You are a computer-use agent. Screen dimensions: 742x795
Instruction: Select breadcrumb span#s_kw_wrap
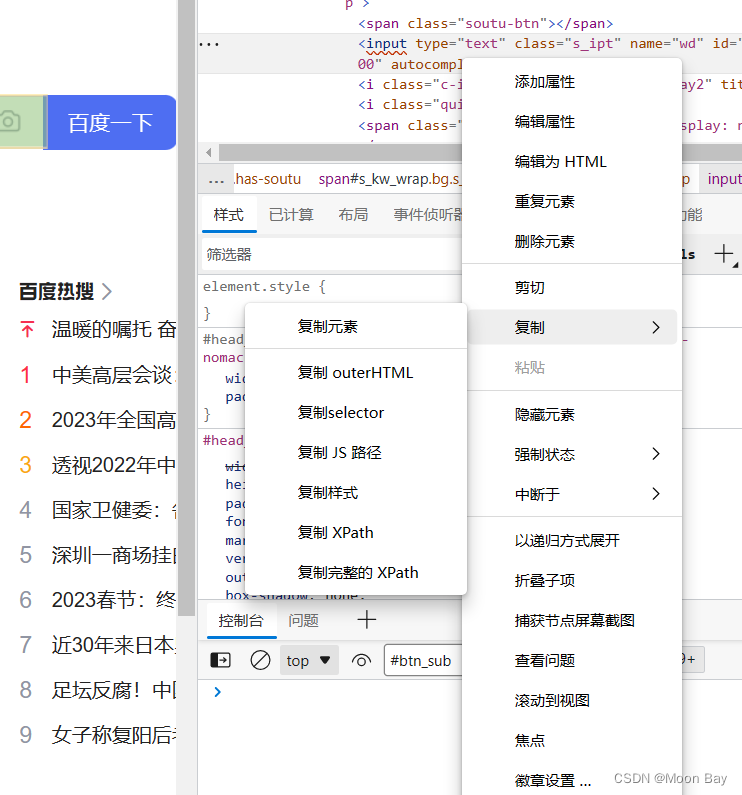pos(390,179)
